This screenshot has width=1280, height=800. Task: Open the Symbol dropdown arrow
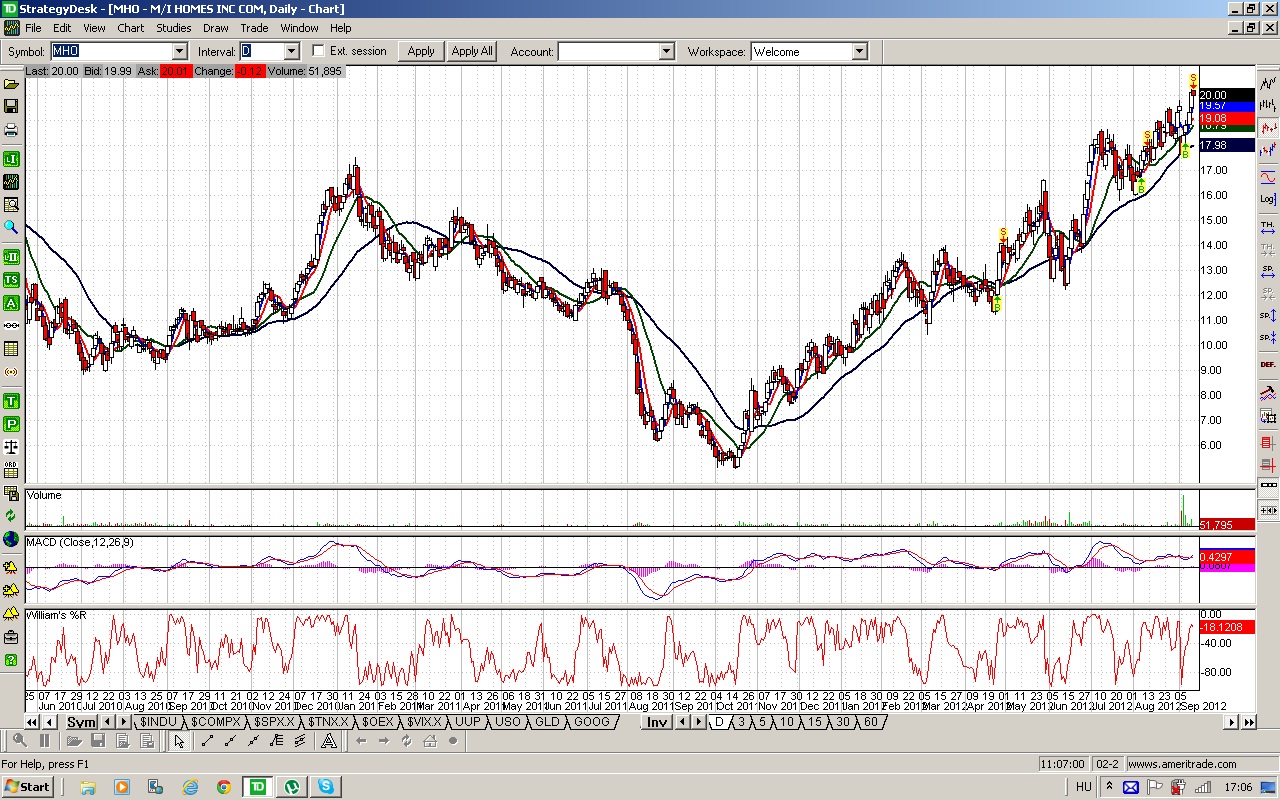180,51
